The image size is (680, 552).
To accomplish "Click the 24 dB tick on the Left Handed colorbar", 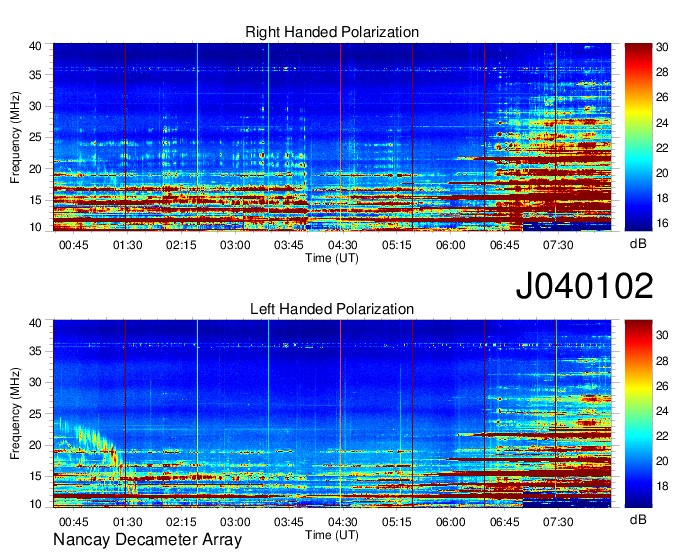I will pyautogui.click(x=662, y=411).
